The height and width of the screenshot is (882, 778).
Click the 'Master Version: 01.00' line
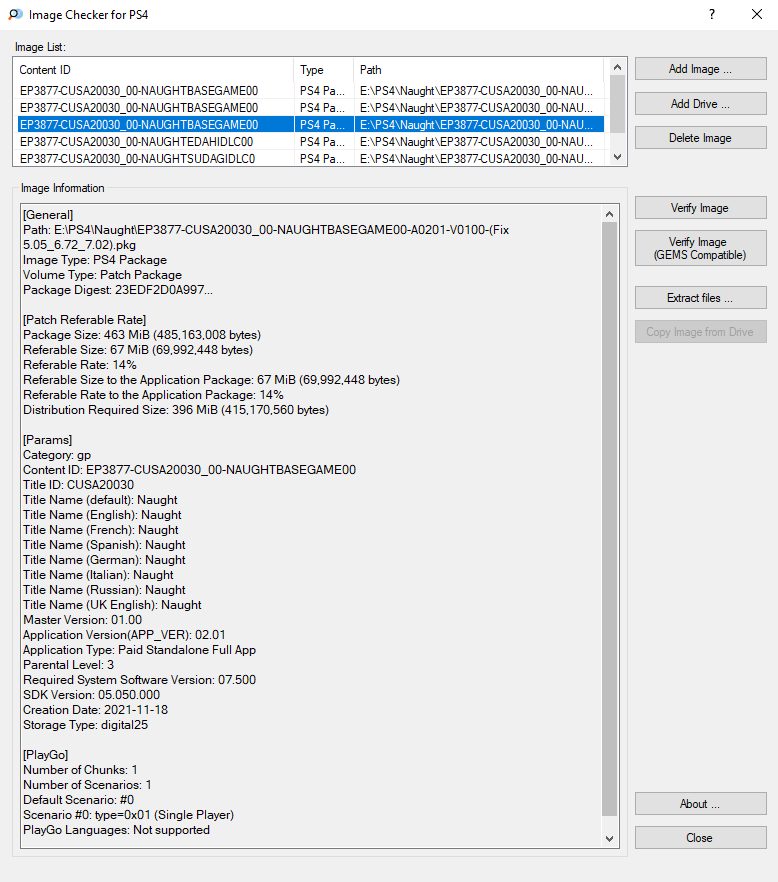pyautogui.click(x=83, y=620)
